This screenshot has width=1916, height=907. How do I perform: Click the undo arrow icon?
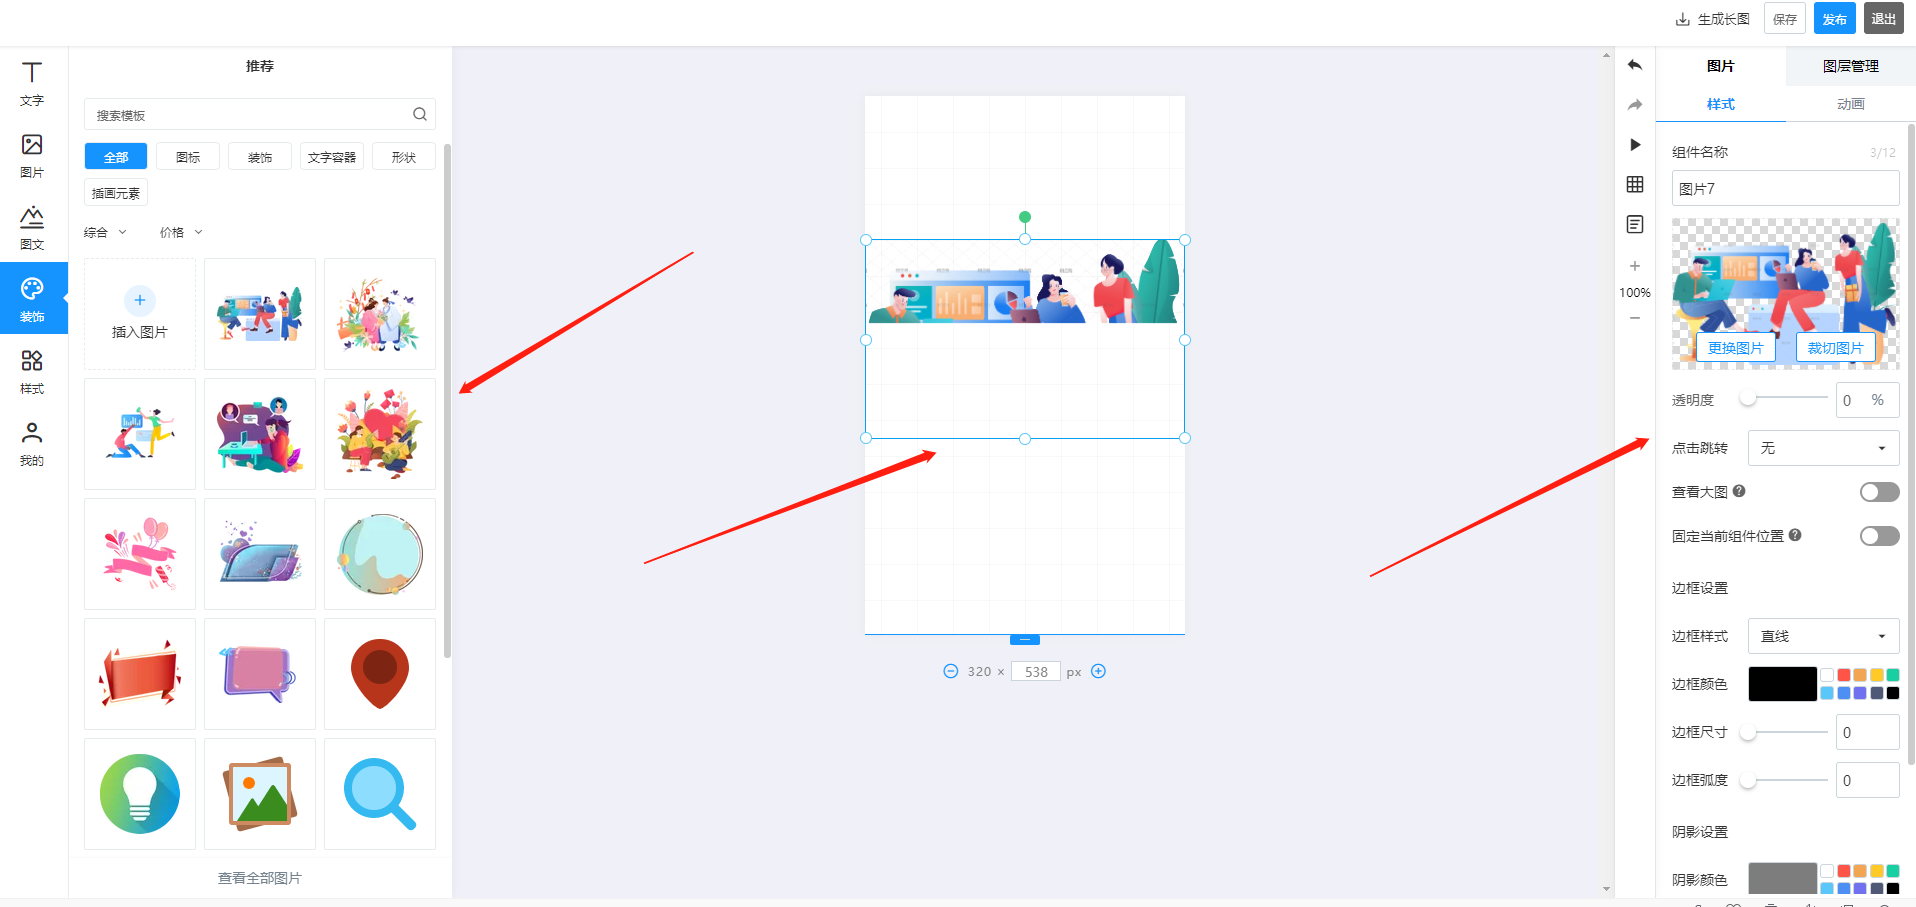(x=1635, y=65)
